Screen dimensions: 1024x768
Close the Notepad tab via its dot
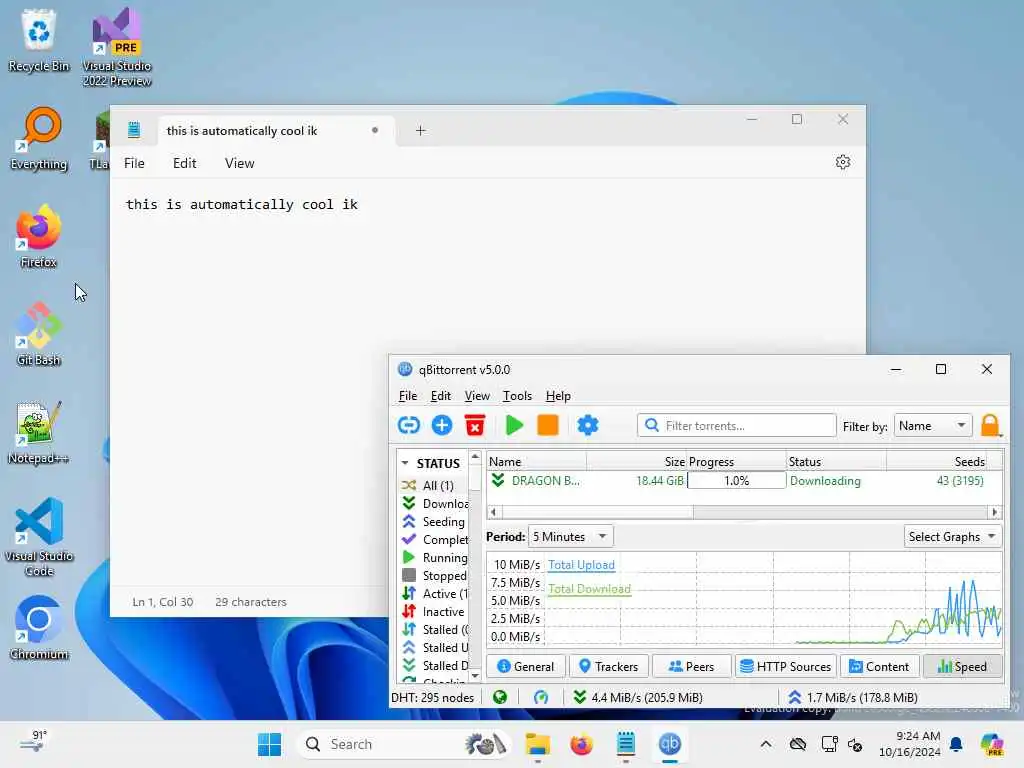[x=375, y=130]
